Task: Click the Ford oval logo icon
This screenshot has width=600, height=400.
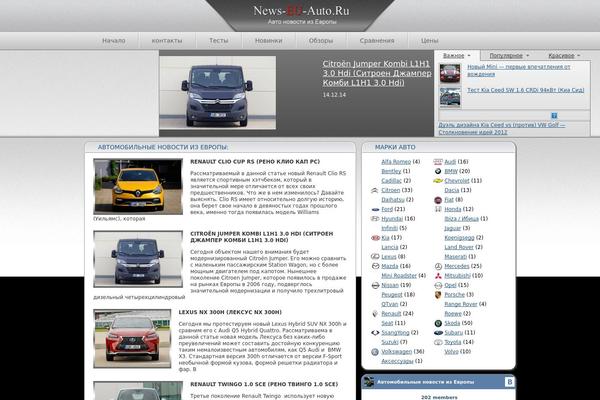Action: [x=375, y=209]
